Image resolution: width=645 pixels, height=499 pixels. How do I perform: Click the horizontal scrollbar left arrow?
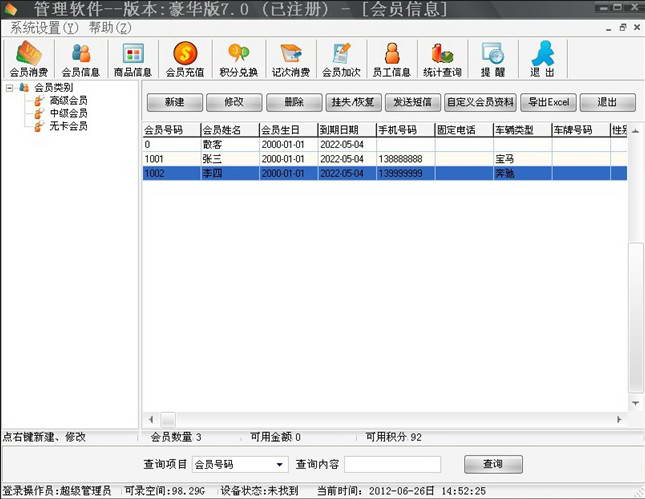[151, 420]
